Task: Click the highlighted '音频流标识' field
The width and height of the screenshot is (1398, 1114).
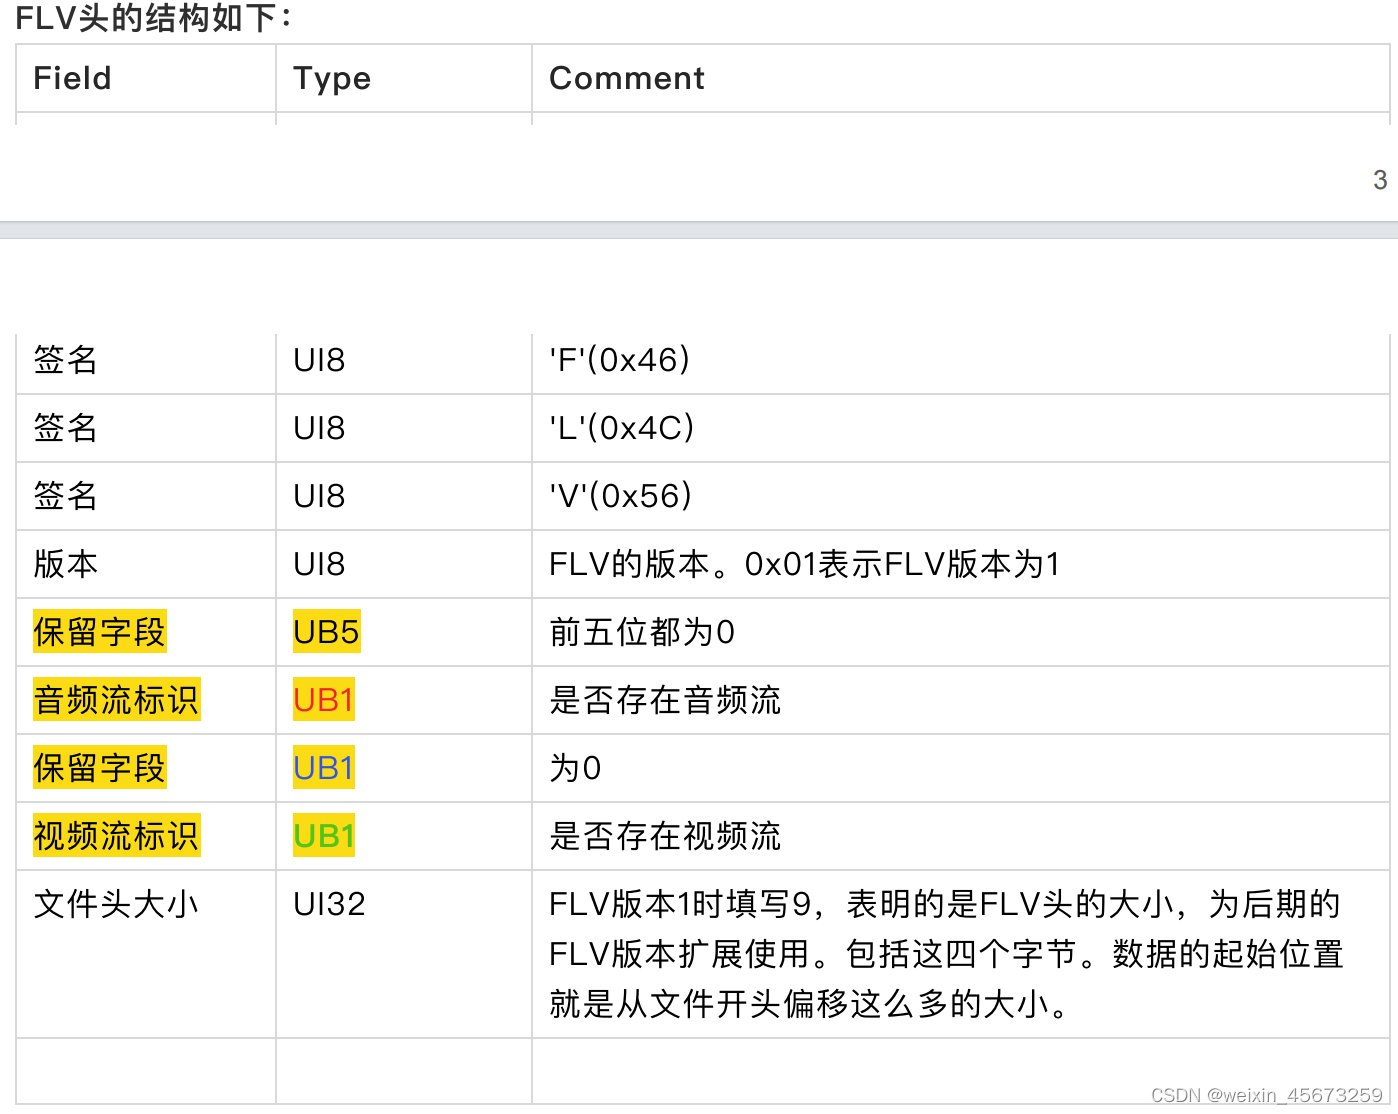Action: (x=116, y=700)
